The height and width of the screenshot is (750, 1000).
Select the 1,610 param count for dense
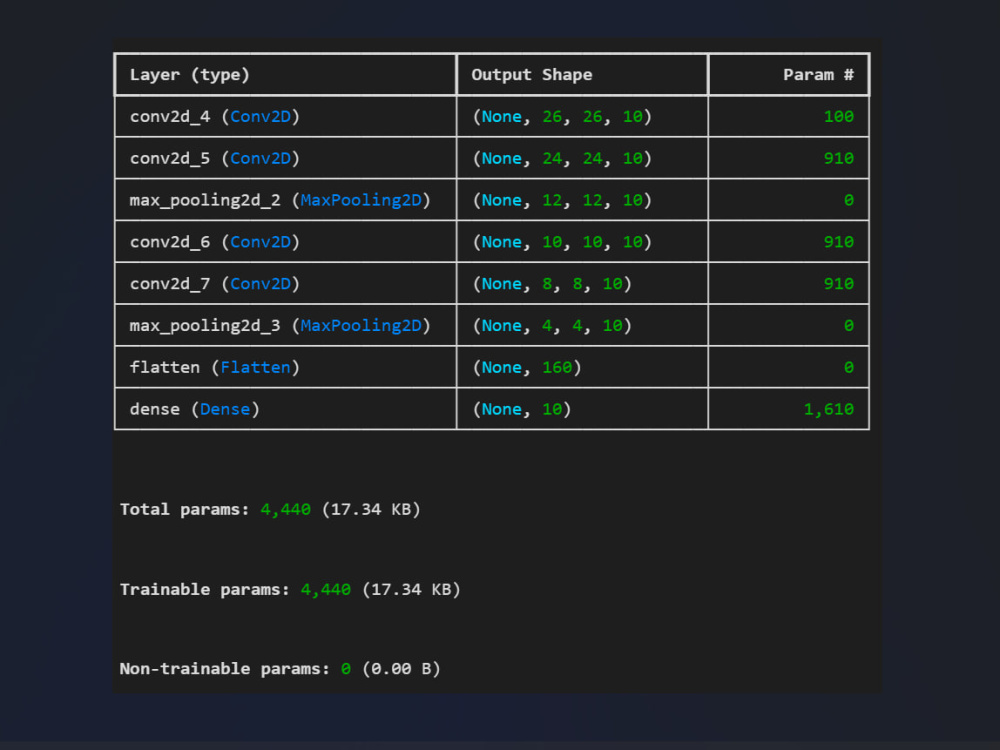pos(828,409)
